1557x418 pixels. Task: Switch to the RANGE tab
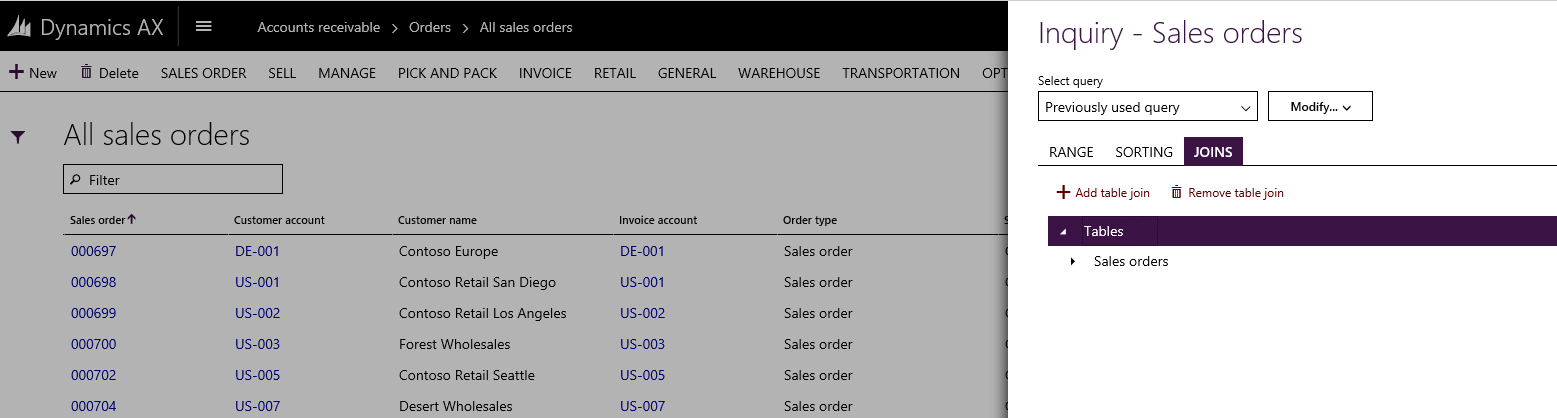pyautogui.click(x=1071, y=152)
